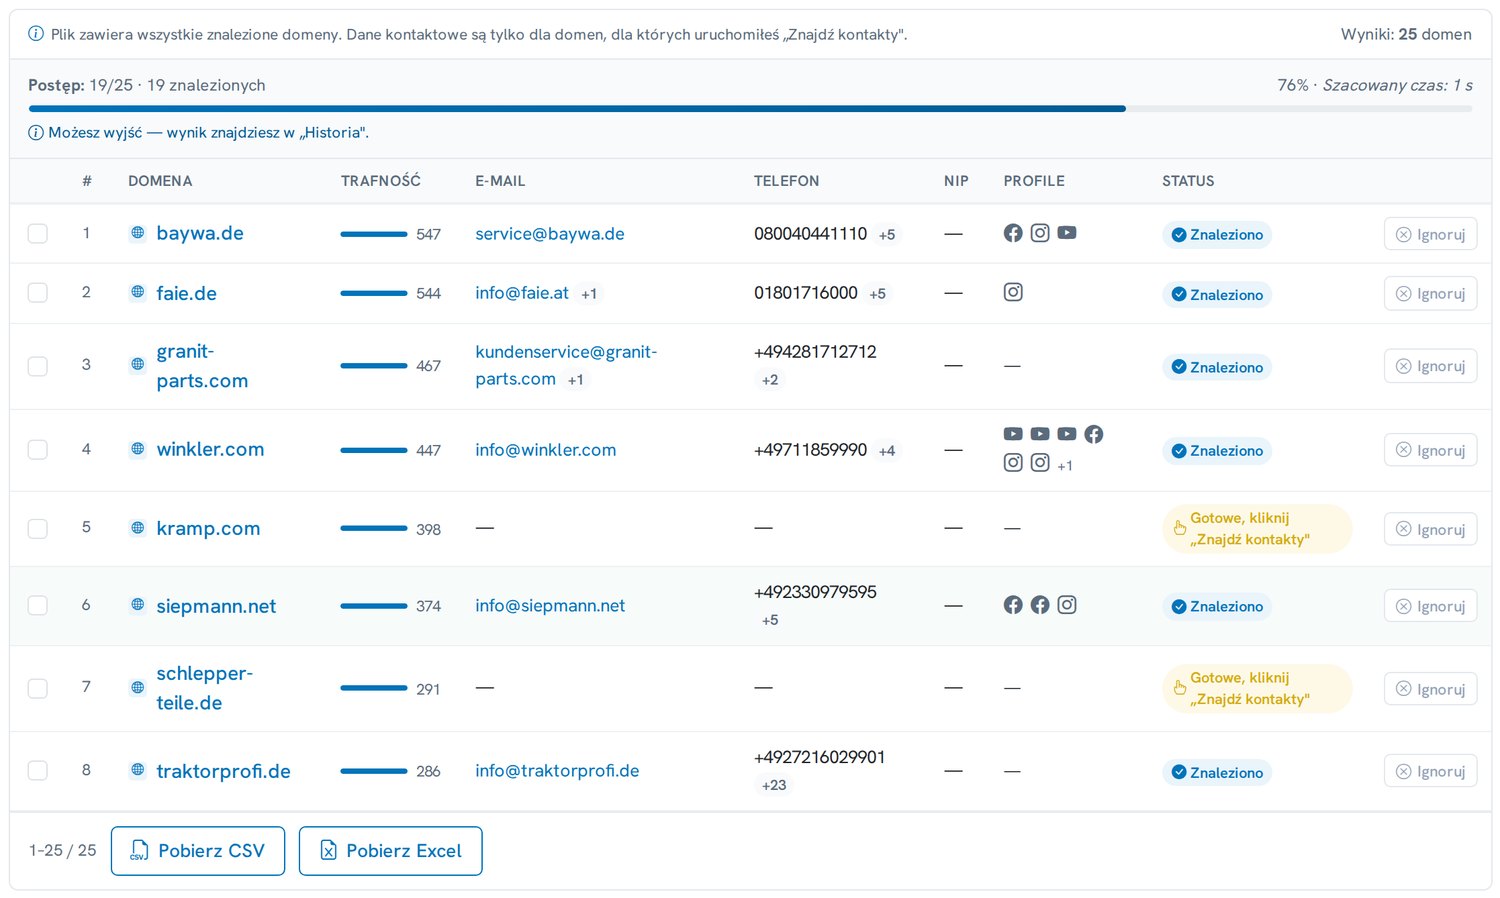The width and height of the screenshot is (1500, 898).
Task: Show +23 more phones for traktorprofi.de
Action: pyautogui.click(x=774, y=785)
